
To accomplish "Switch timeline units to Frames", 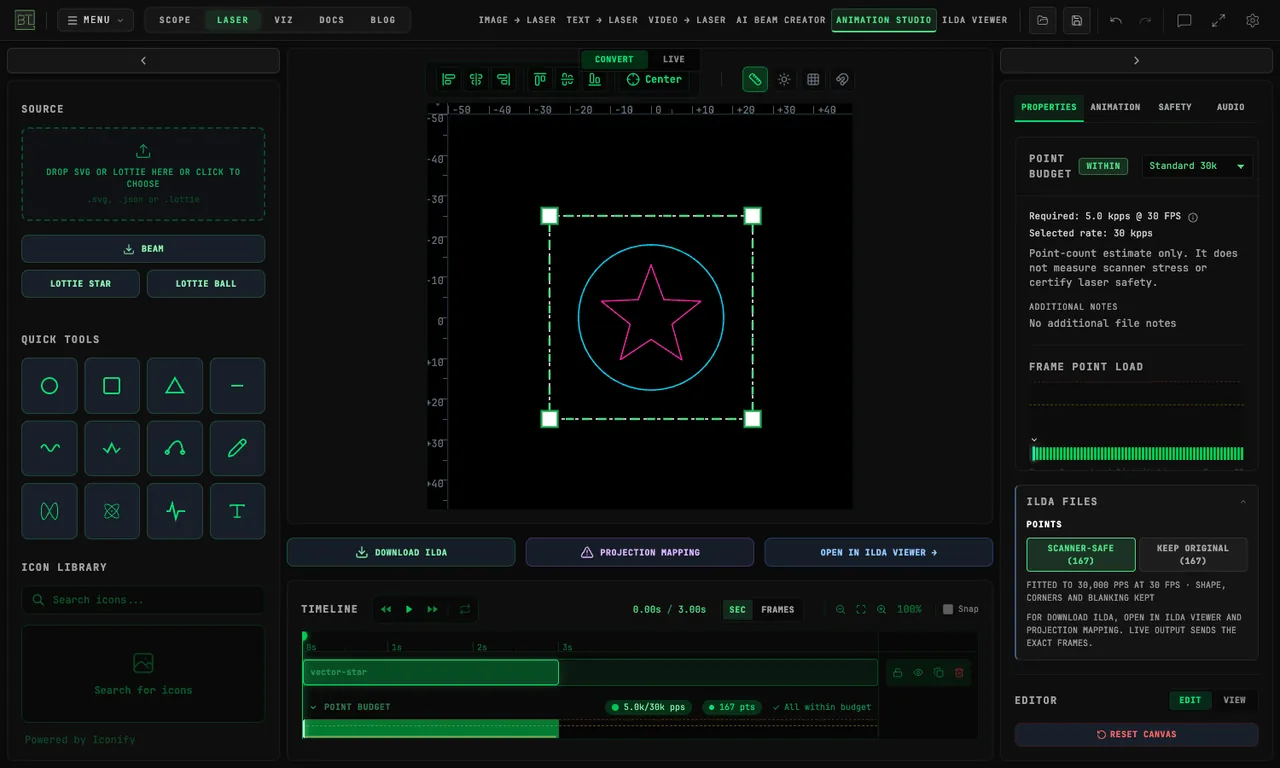I will click(778, 609).
